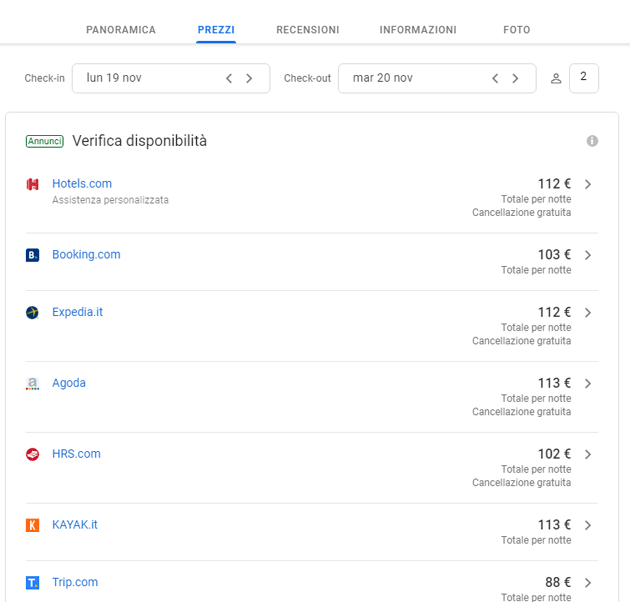Click the KAYAK.it logo icon
Viewport: 630px width, 602px height.
[33, 525]
